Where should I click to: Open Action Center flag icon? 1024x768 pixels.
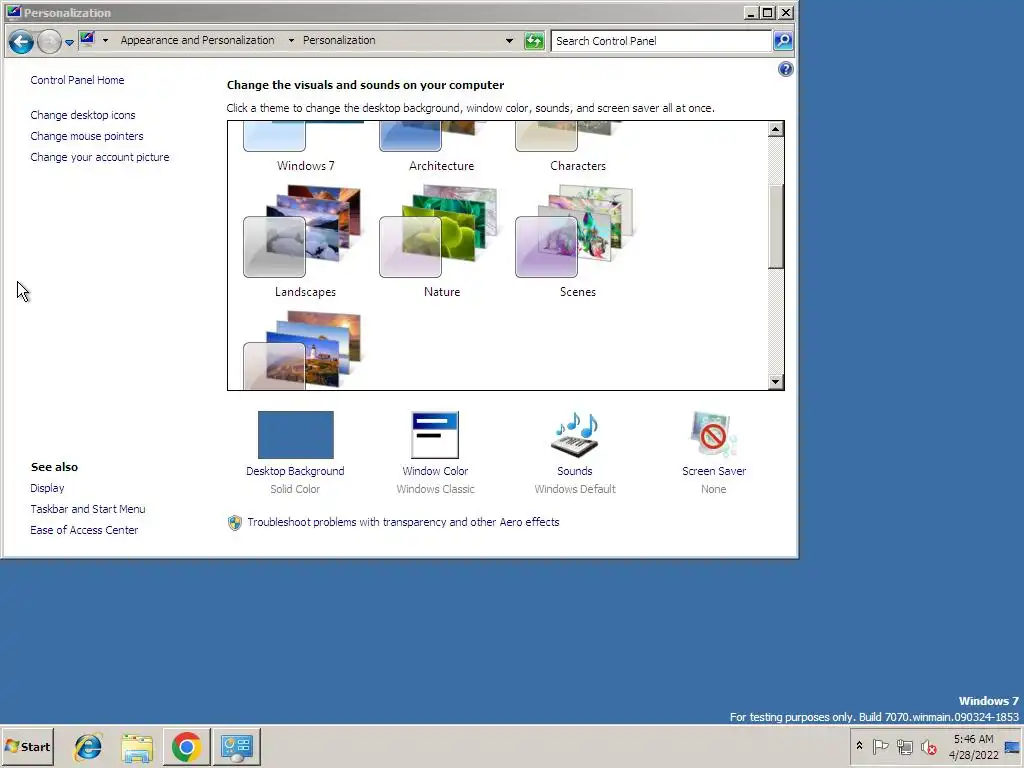tap(880, 746)
